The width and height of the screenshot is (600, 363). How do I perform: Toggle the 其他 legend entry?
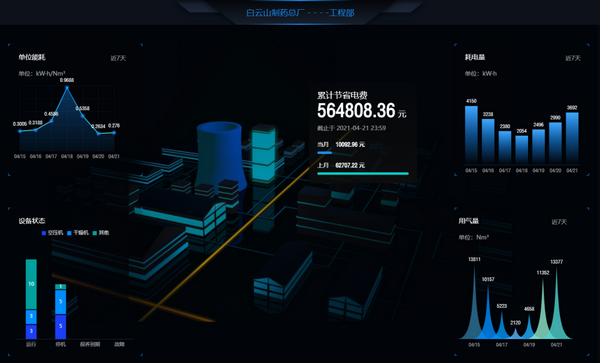click(x=101, y=233)
